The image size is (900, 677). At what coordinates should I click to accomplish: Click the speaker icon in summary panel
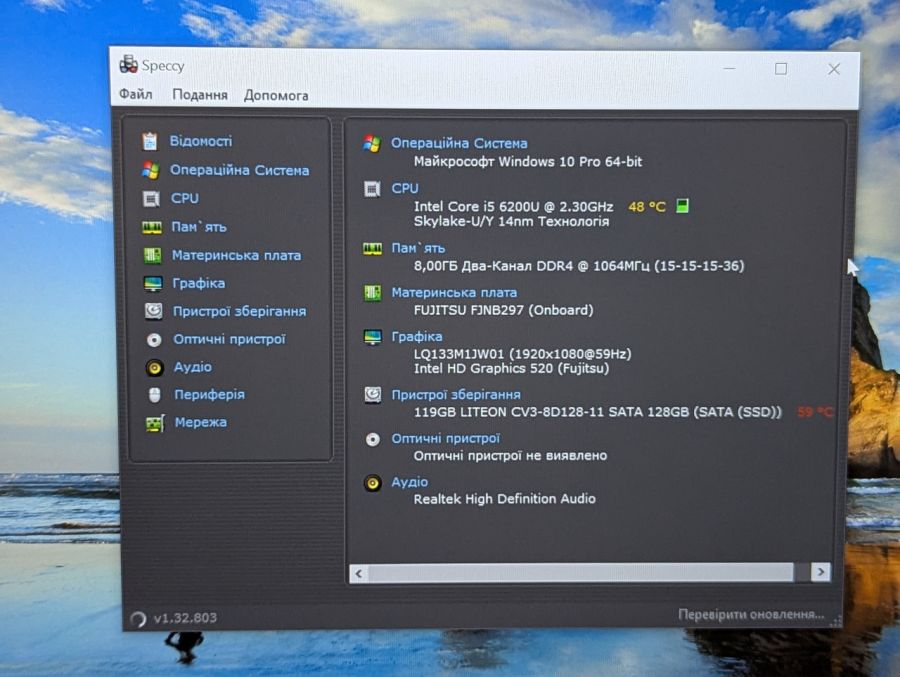[373, 483]
